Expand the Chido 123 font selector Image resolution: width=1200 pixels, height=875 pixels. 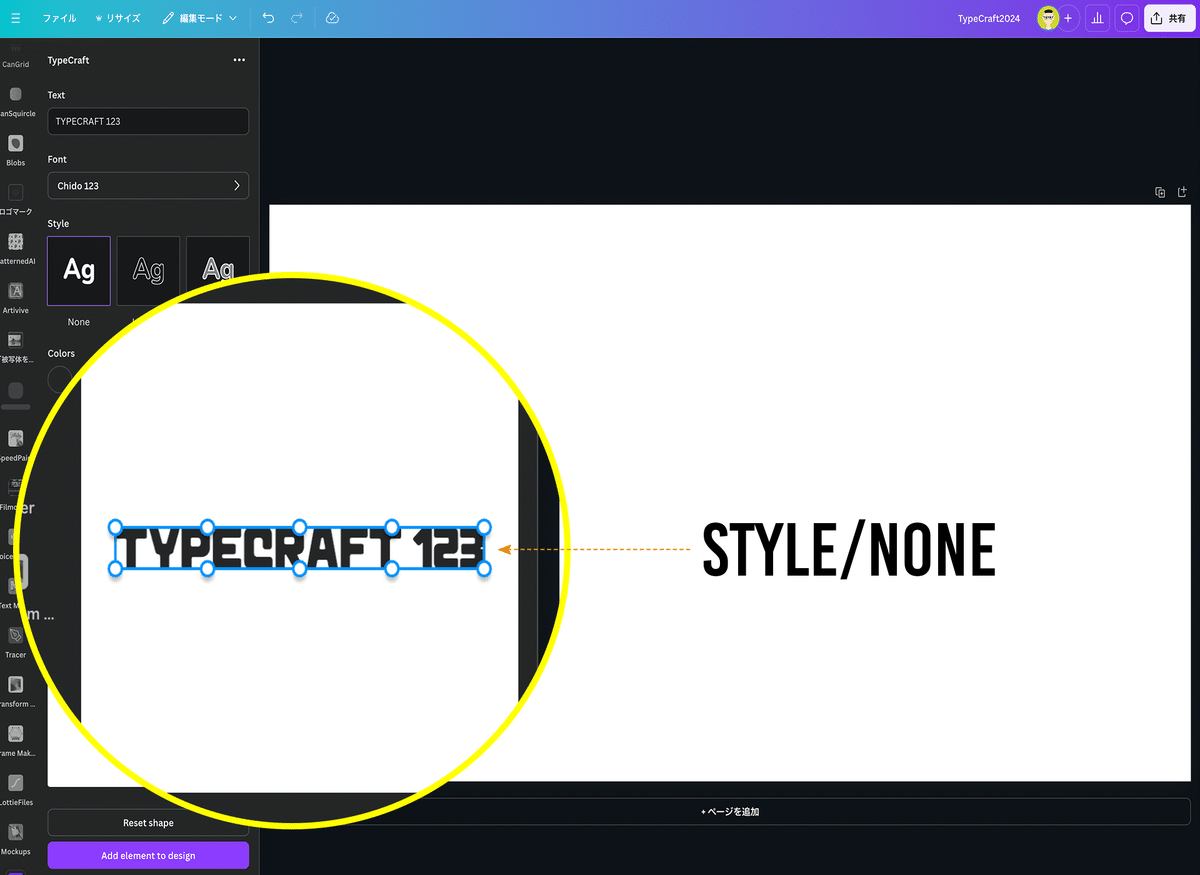[148, 185]
